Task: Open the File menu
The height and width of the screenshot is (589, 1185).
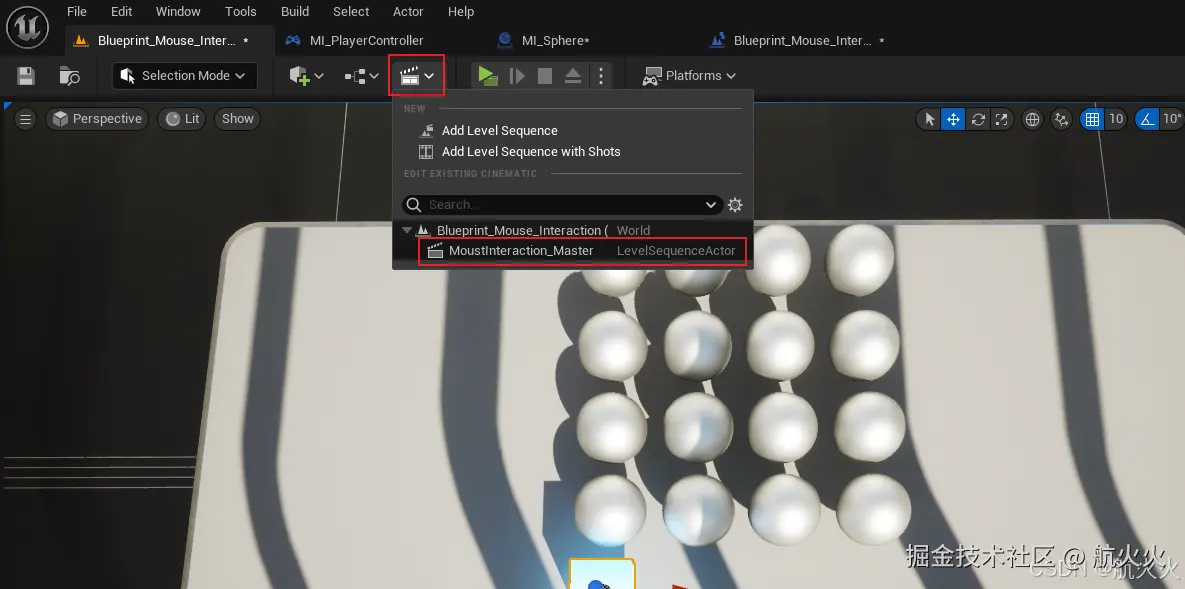Action: [x=76, y=11]
